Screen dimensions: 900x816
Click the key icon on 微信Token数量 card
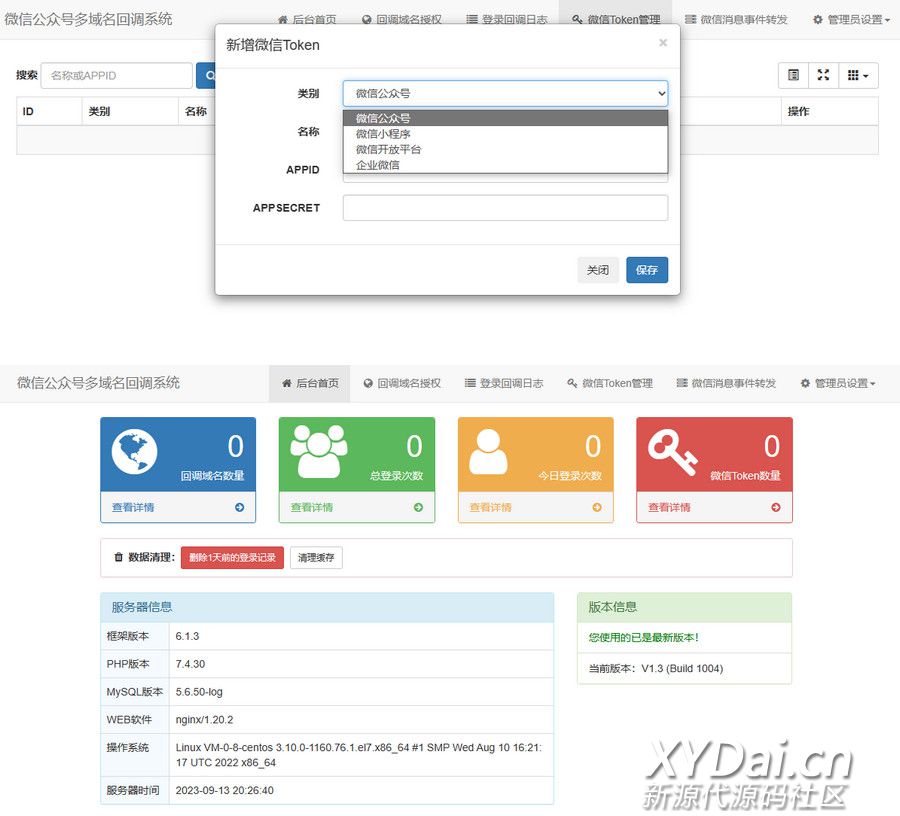pyautogui.click(x=673, y=450)
